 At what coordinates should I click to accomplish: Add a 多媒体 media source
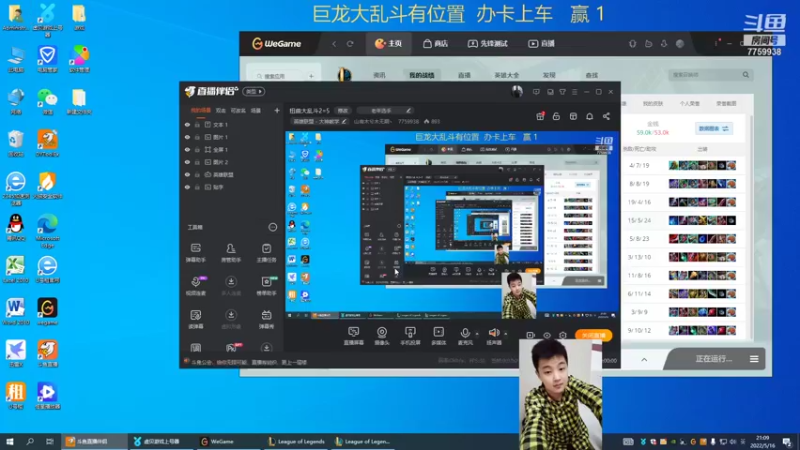439,336
